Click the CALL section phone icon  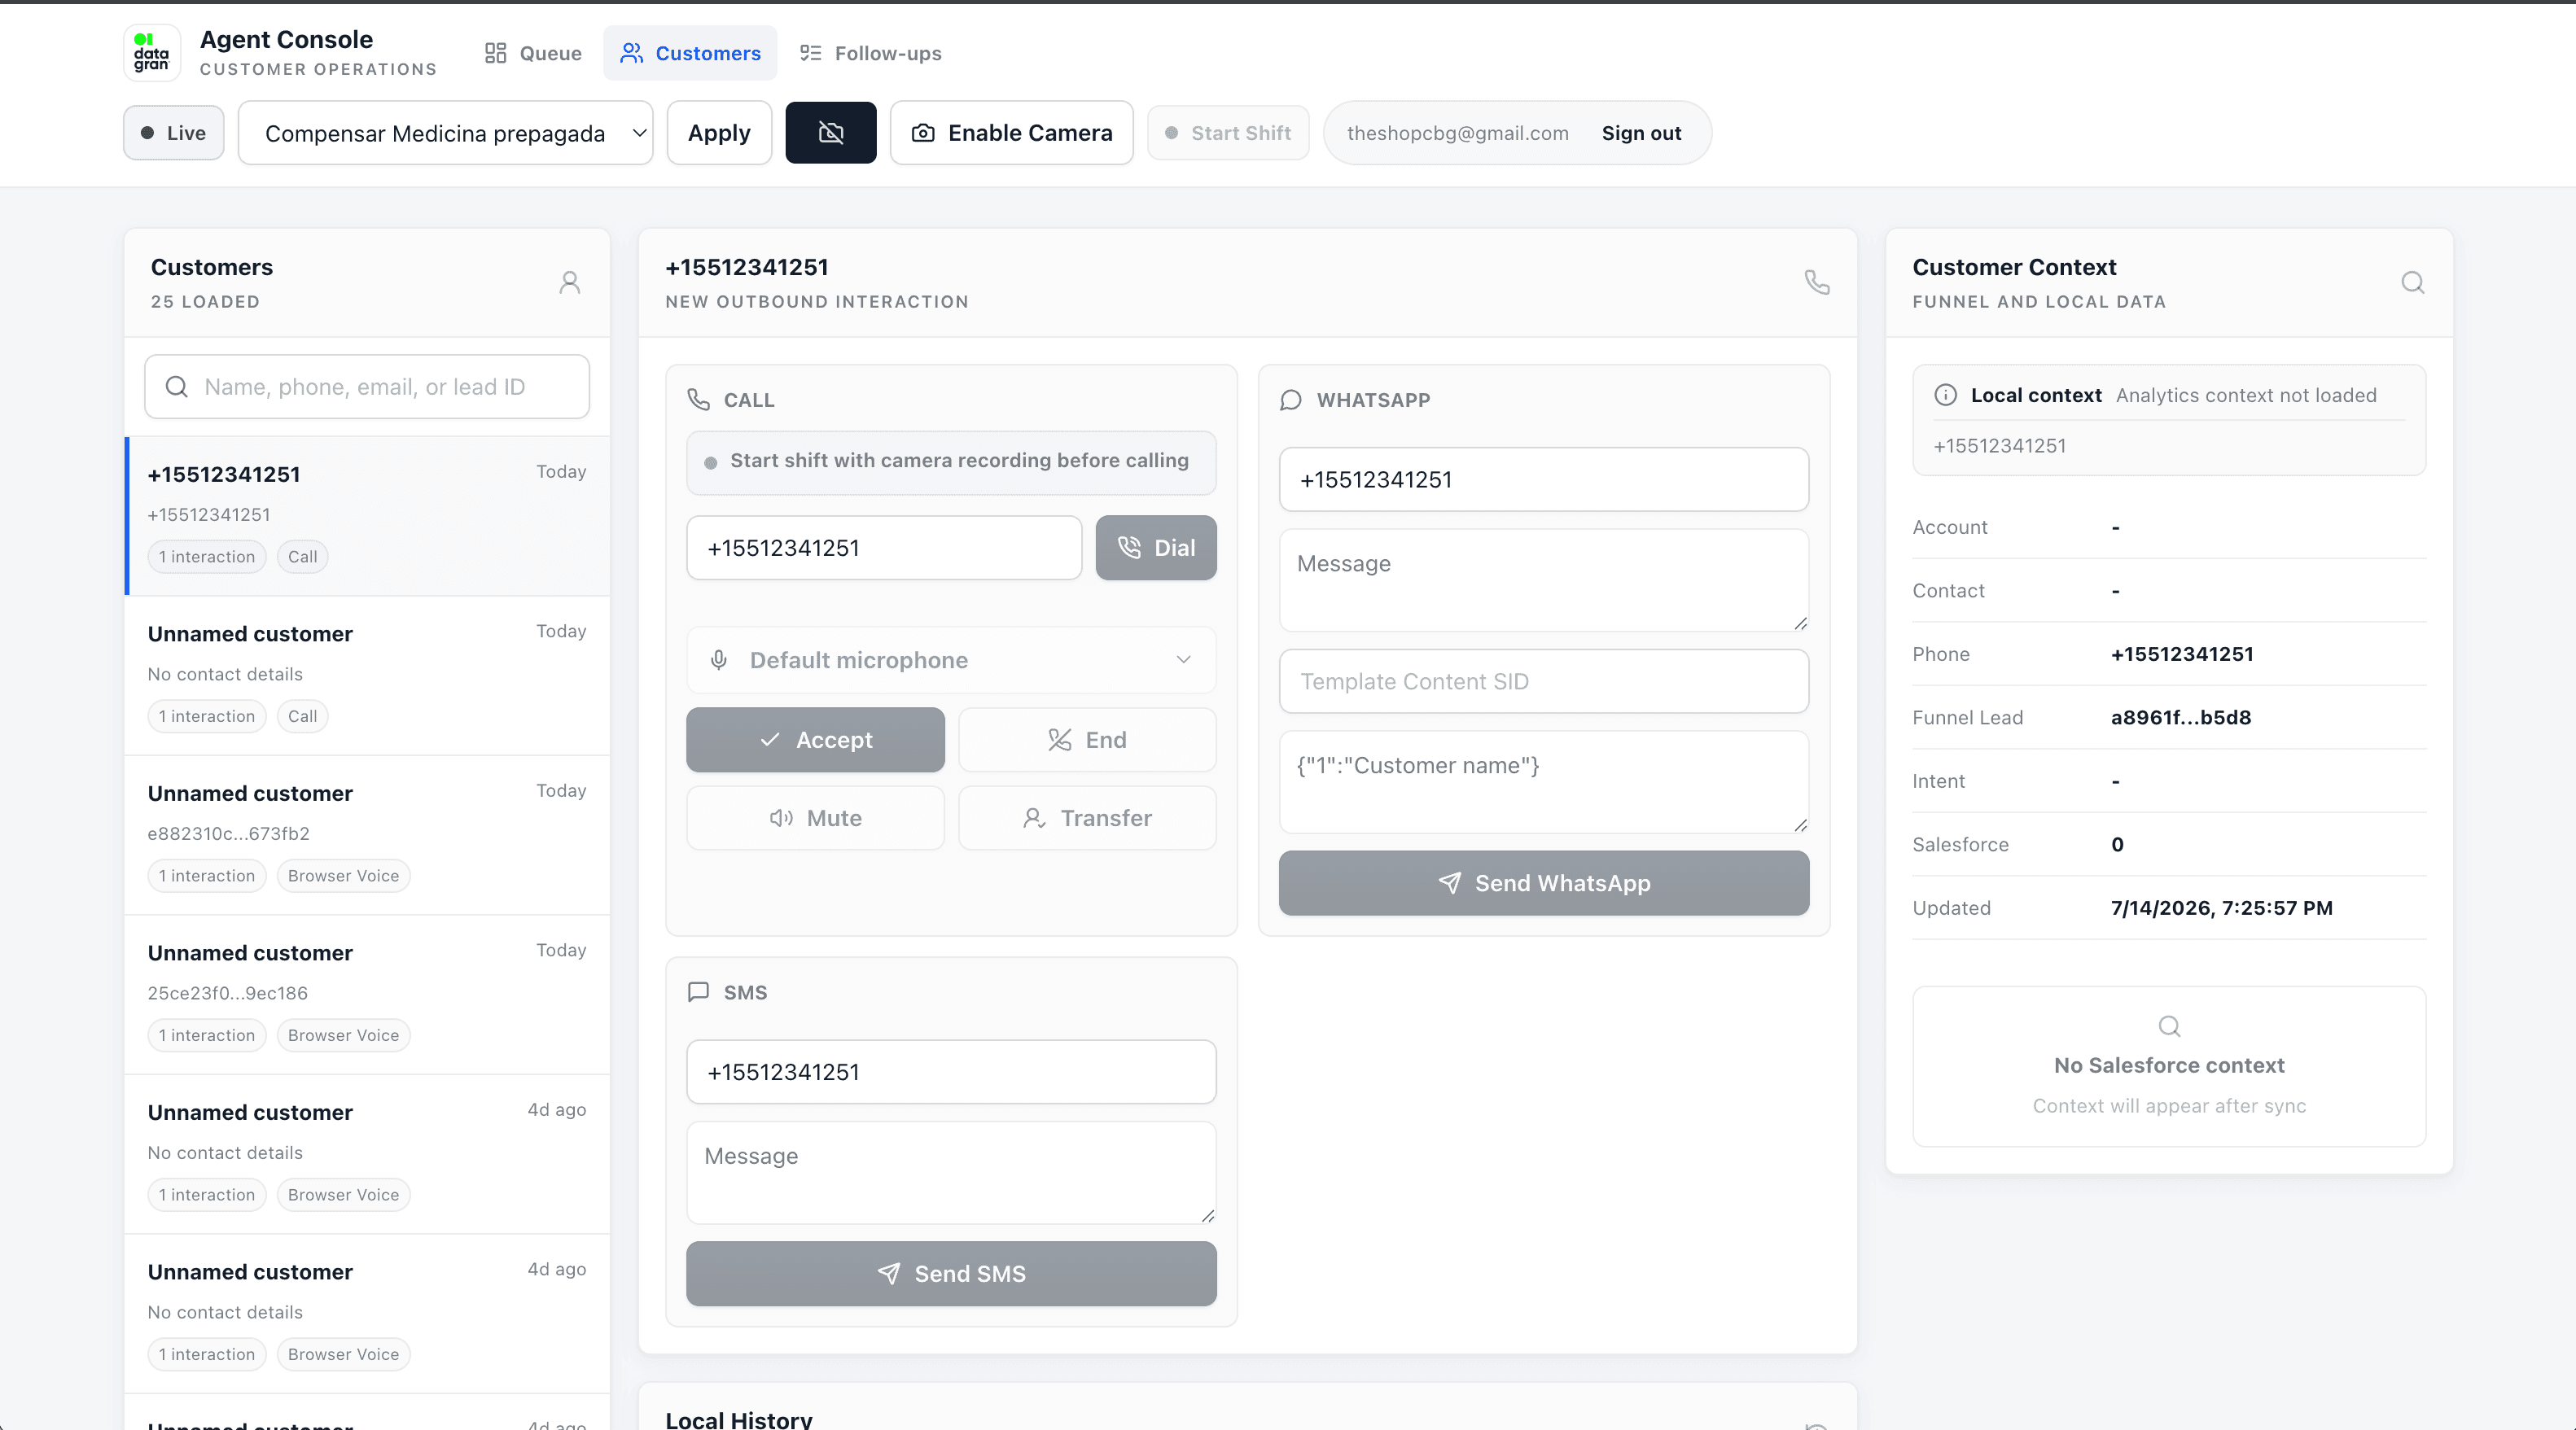[x=699, y=400]
